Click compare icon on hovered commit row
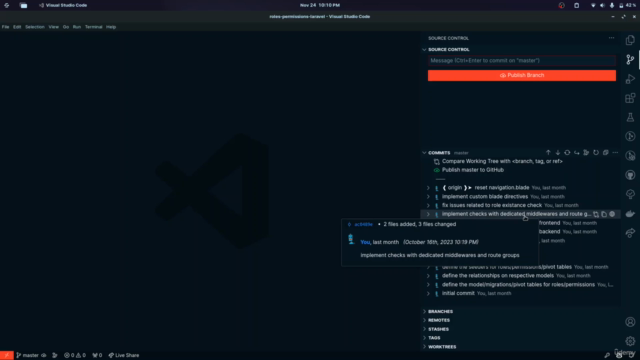This screenshot has height=360, width=640. click(x=596, y=214)
